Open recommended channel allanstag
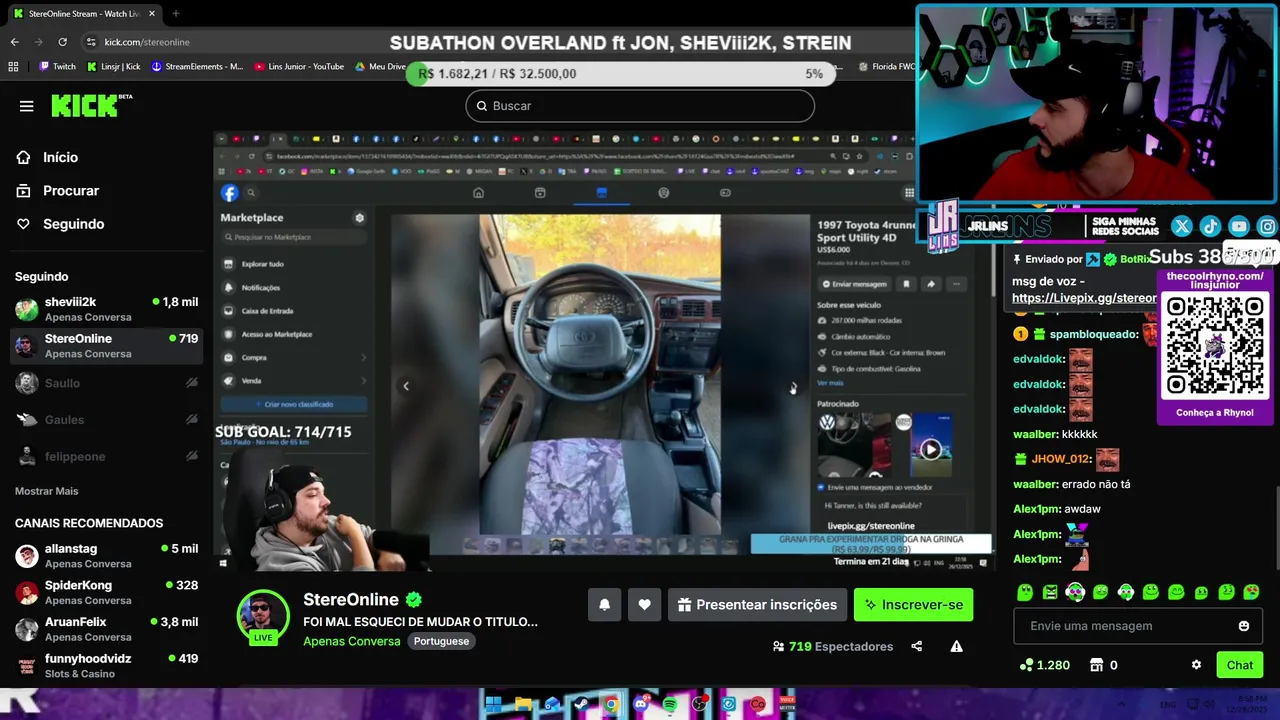Image resolution: width=1280 pixels, height=720 pixels. pyautogui.click(x=106, y=556)
